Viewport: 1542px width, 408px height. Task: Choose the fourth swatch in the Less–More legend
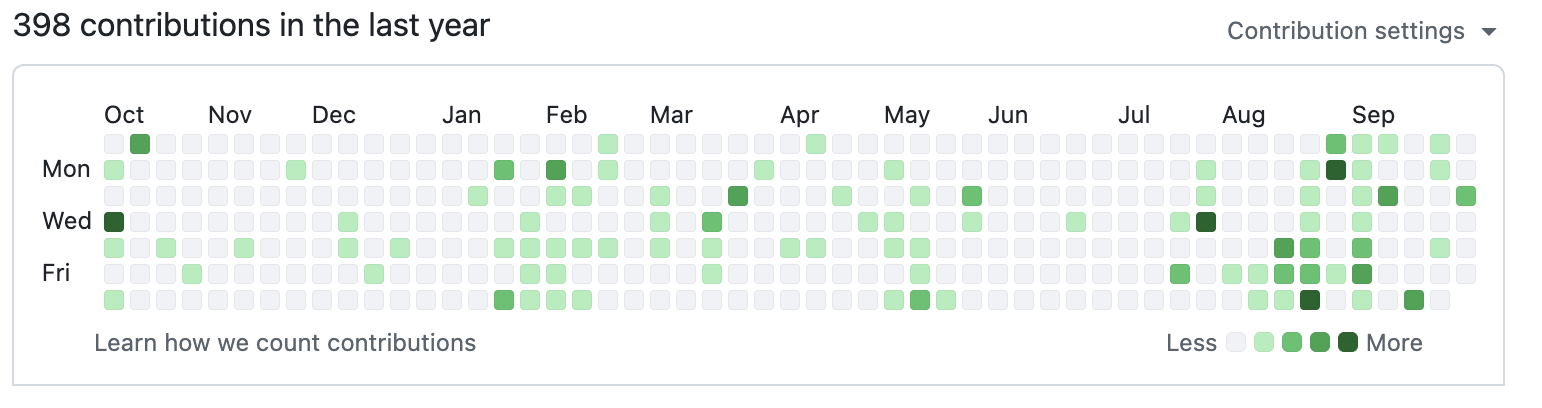(1320, 343)
